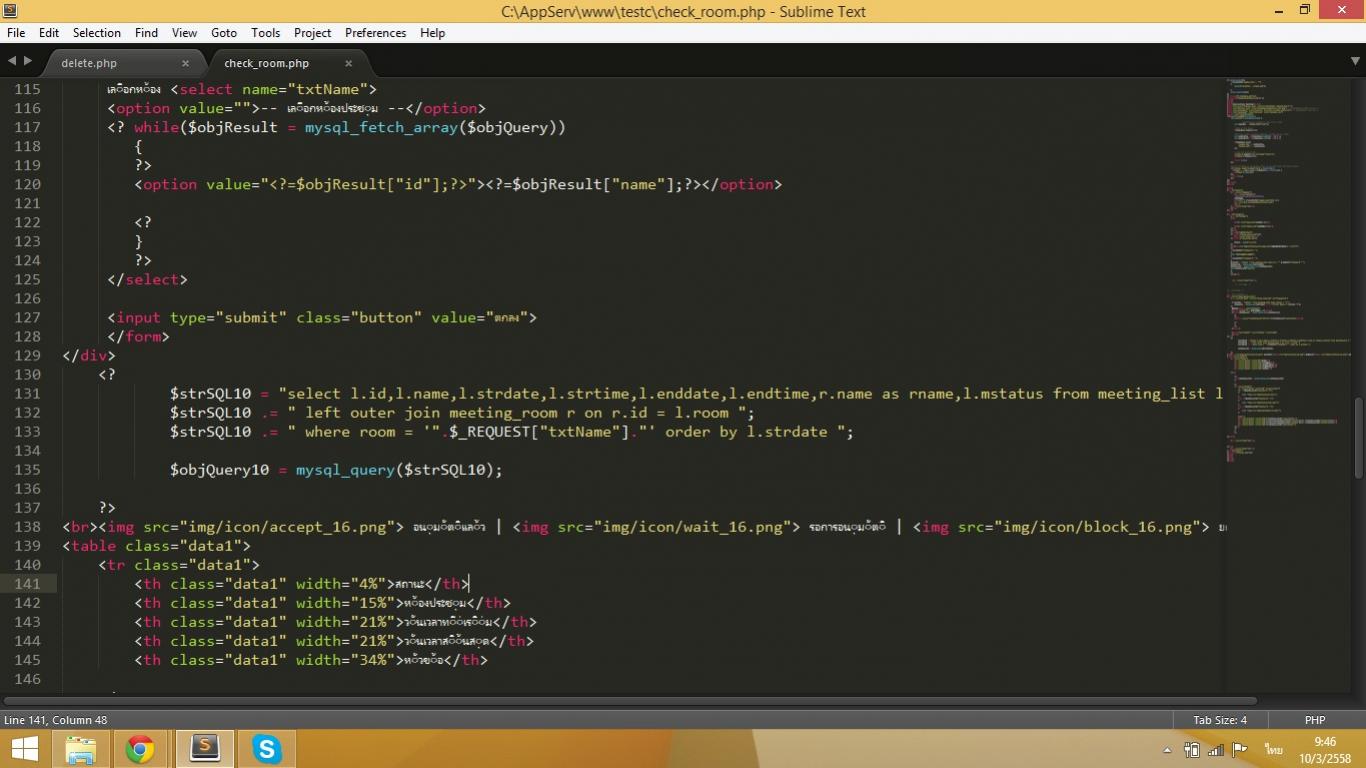Open the Tools menu
Image resolution: width=1366 pixels, height=768 pixels.
pos(266,33)
